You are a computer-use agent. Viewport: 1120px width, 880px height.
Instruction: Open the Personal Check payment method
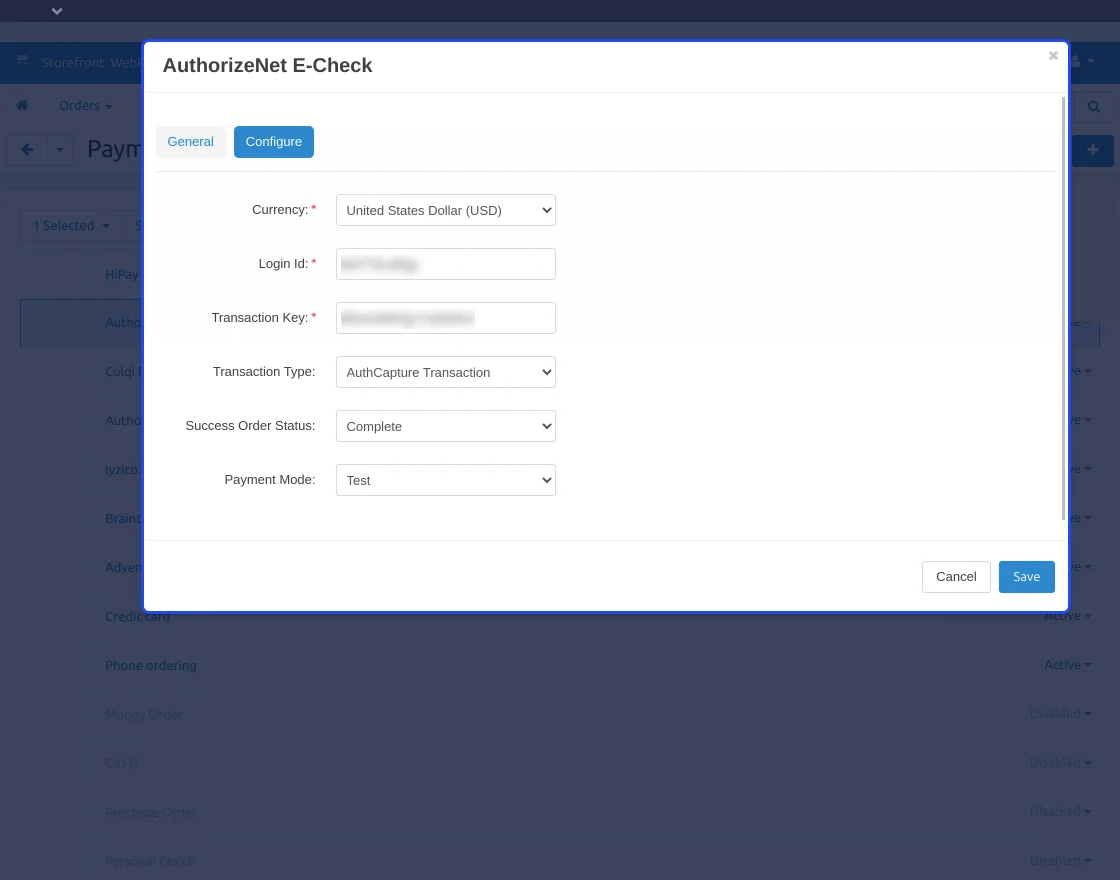coord(149,861)
